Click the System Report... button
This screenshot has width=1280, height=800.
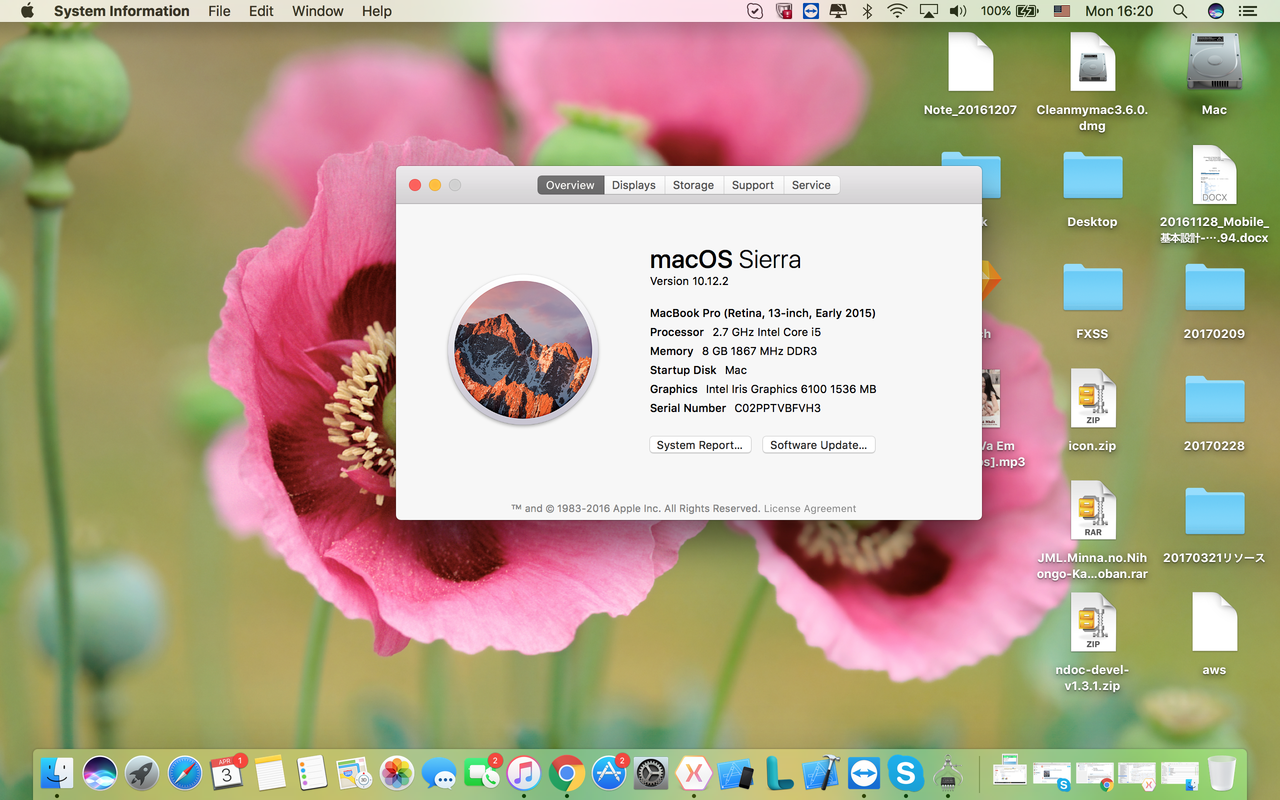[700, 445]
